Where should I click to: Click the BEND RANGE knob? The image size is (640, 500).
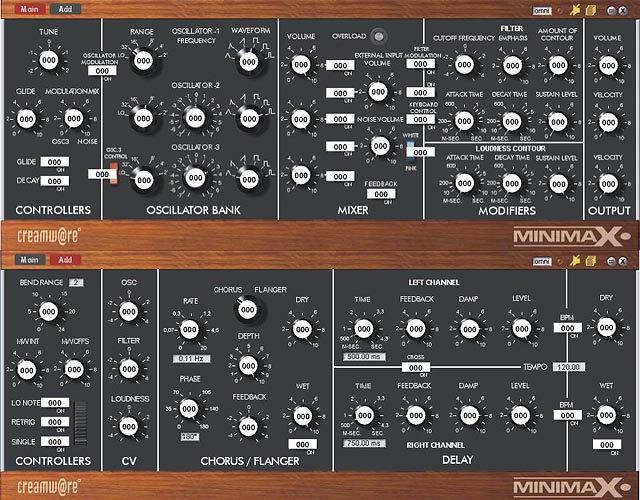click(48, 312)
